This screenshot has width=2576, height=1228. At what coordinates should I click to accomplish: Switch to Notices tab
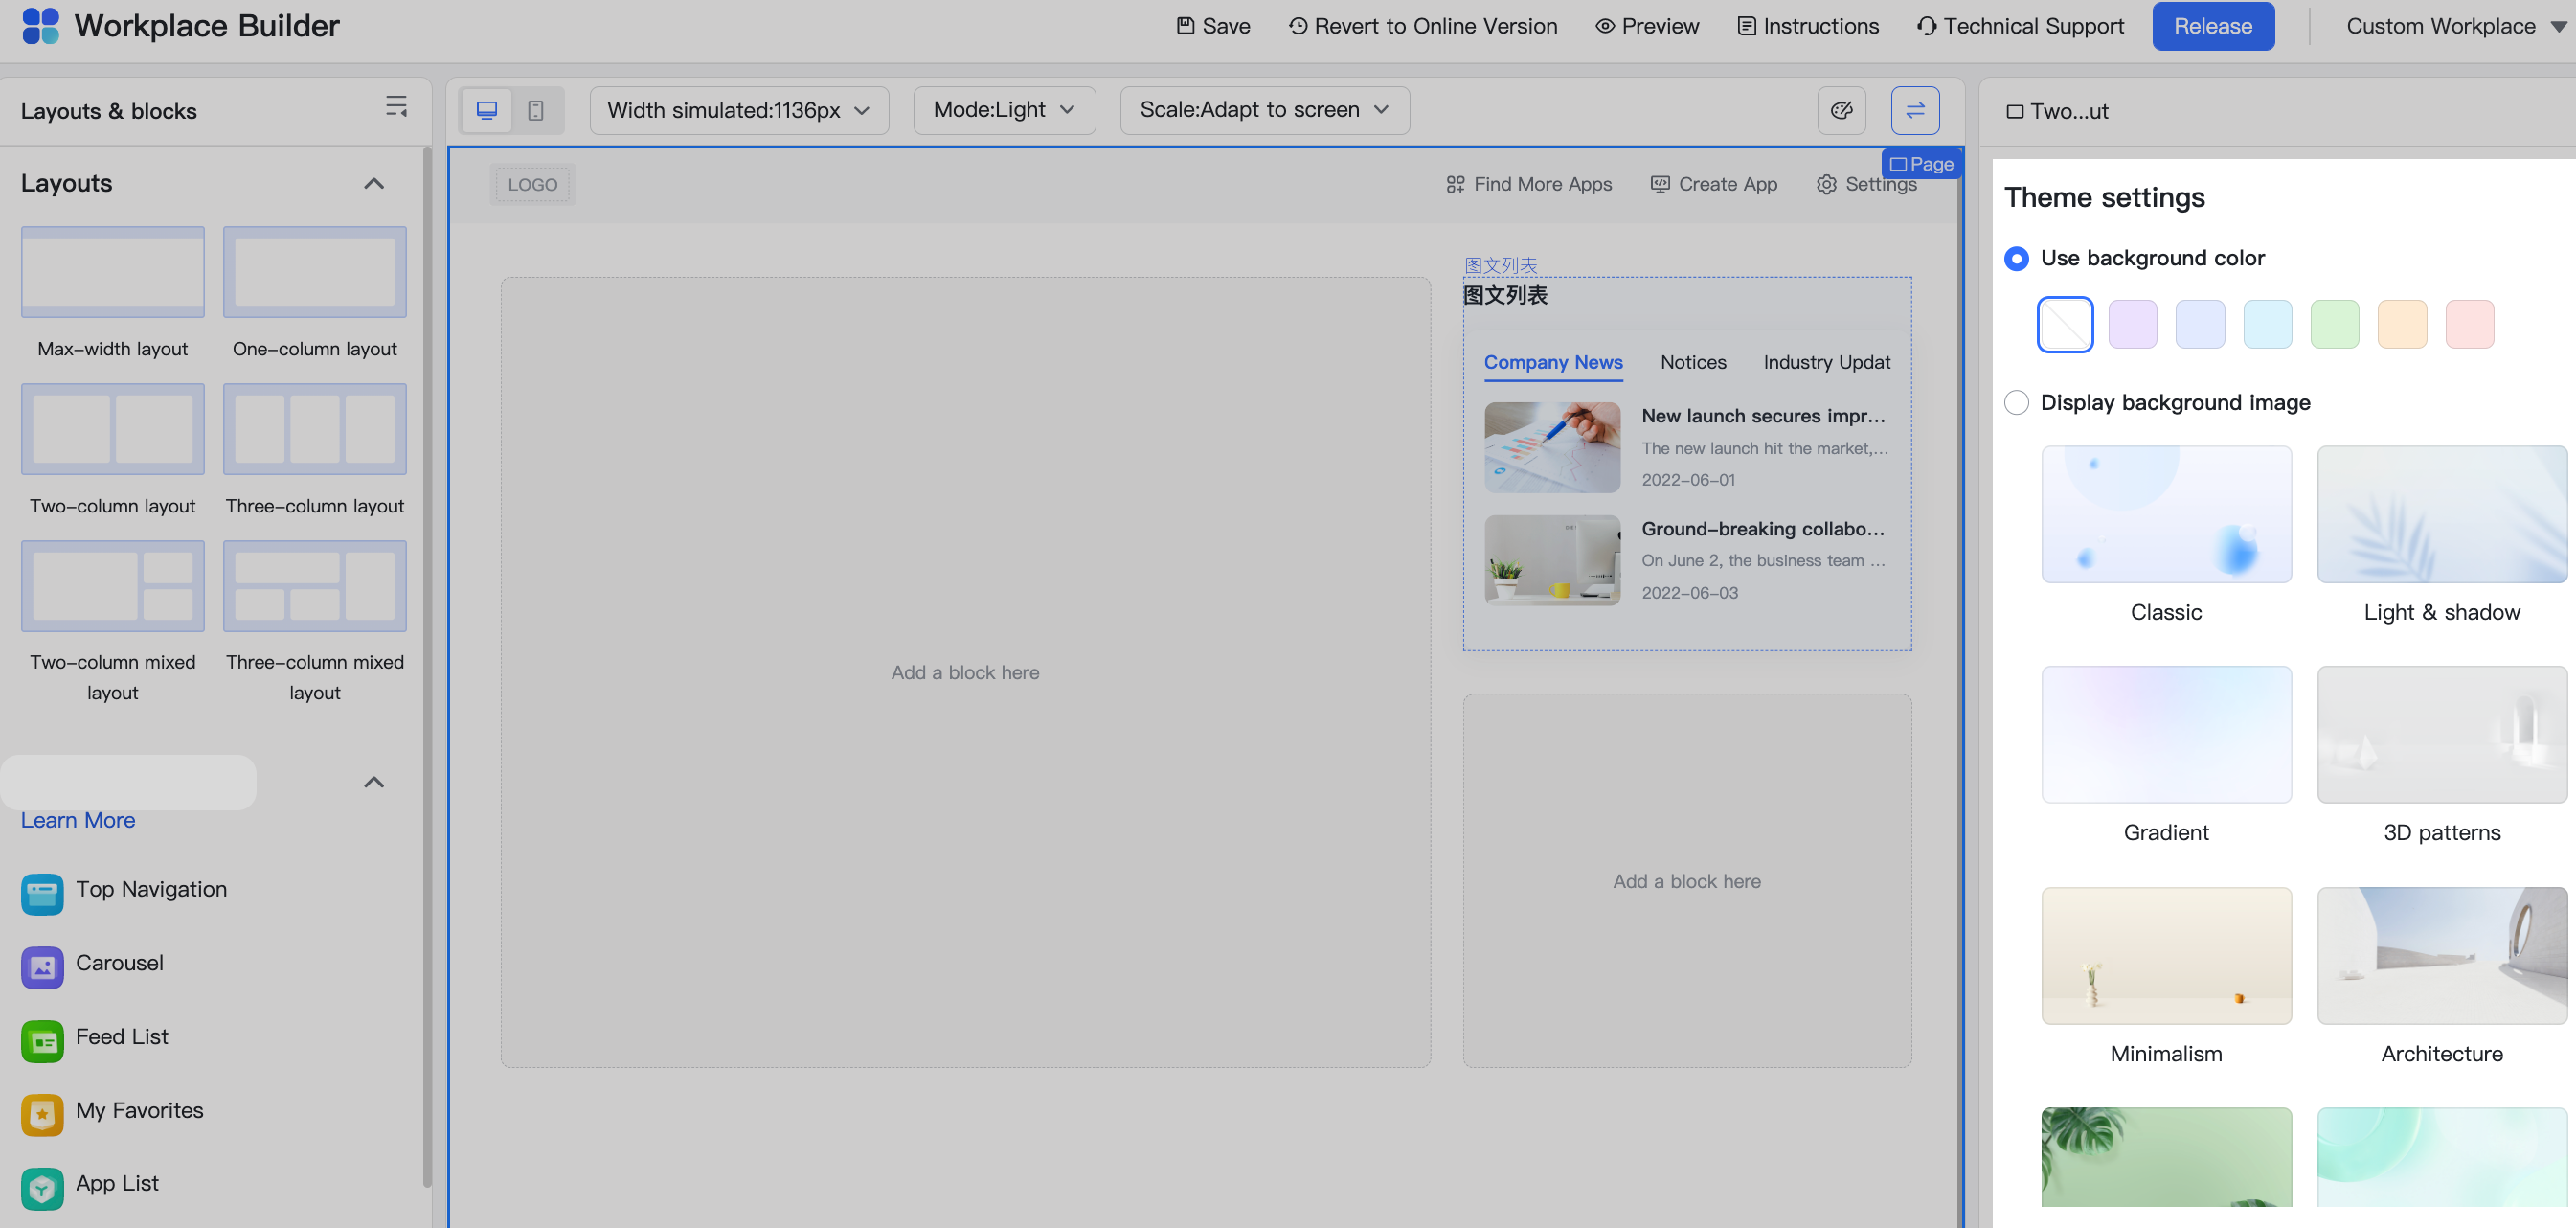(1692, 362)
